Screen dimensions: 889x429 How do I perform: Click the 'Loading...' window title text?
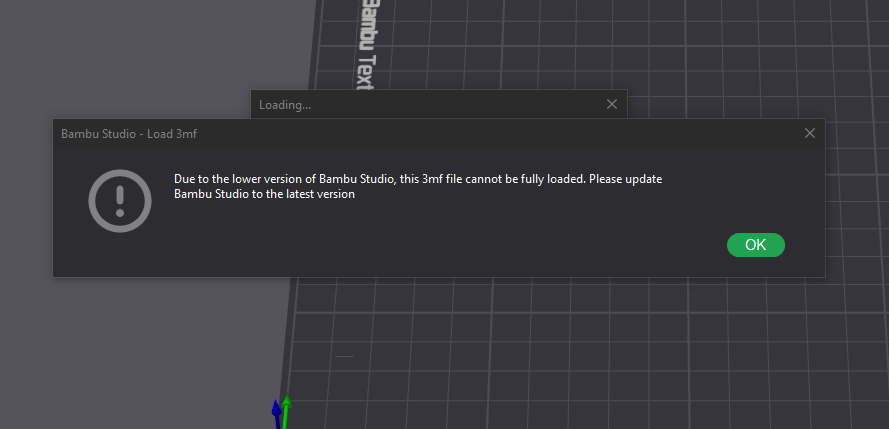(285, 105)
